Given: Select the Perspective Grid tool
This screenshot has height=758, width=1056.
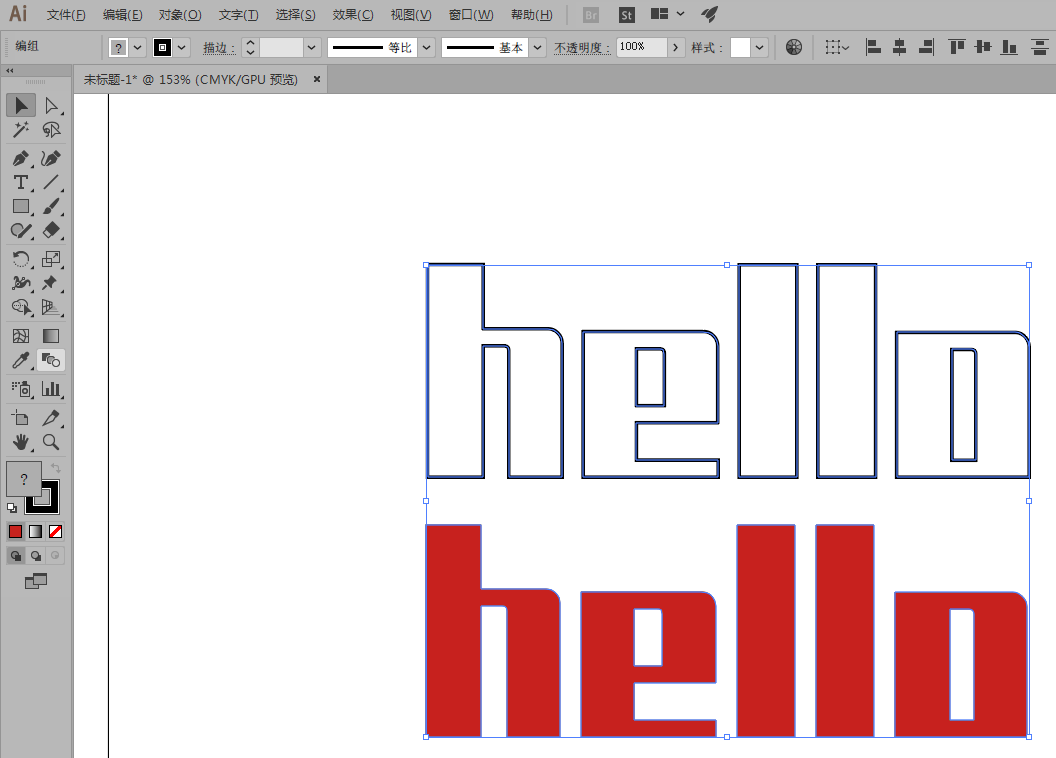Looking at the screenshot, I should tap(51, 308).
